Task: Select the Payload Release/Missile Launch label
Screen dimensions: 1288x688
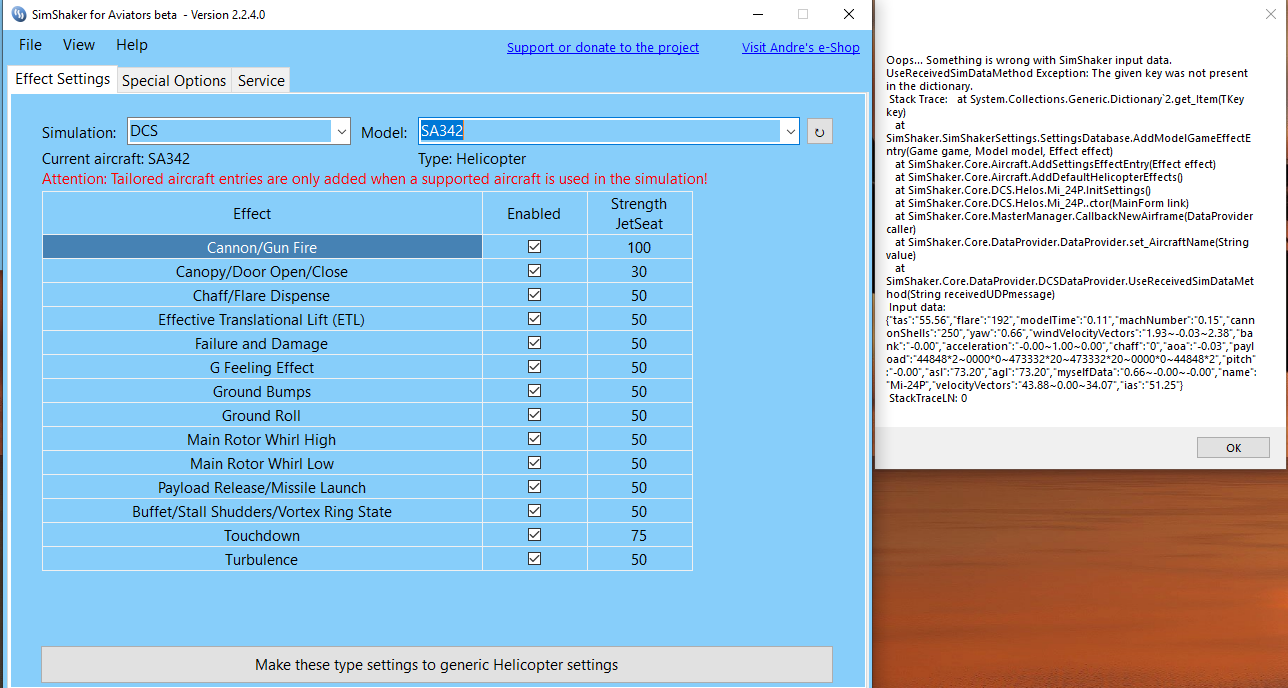Action: 262,488
